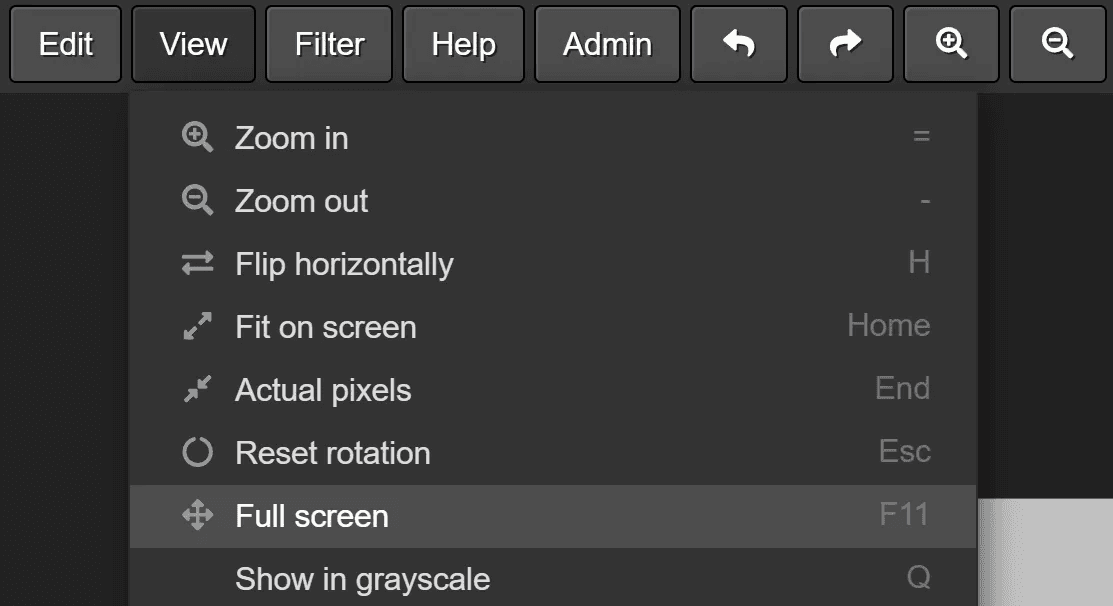Click the Zoom out menu icon
Viewport: 1113px width, 606px height.
[x=197, y=201]
